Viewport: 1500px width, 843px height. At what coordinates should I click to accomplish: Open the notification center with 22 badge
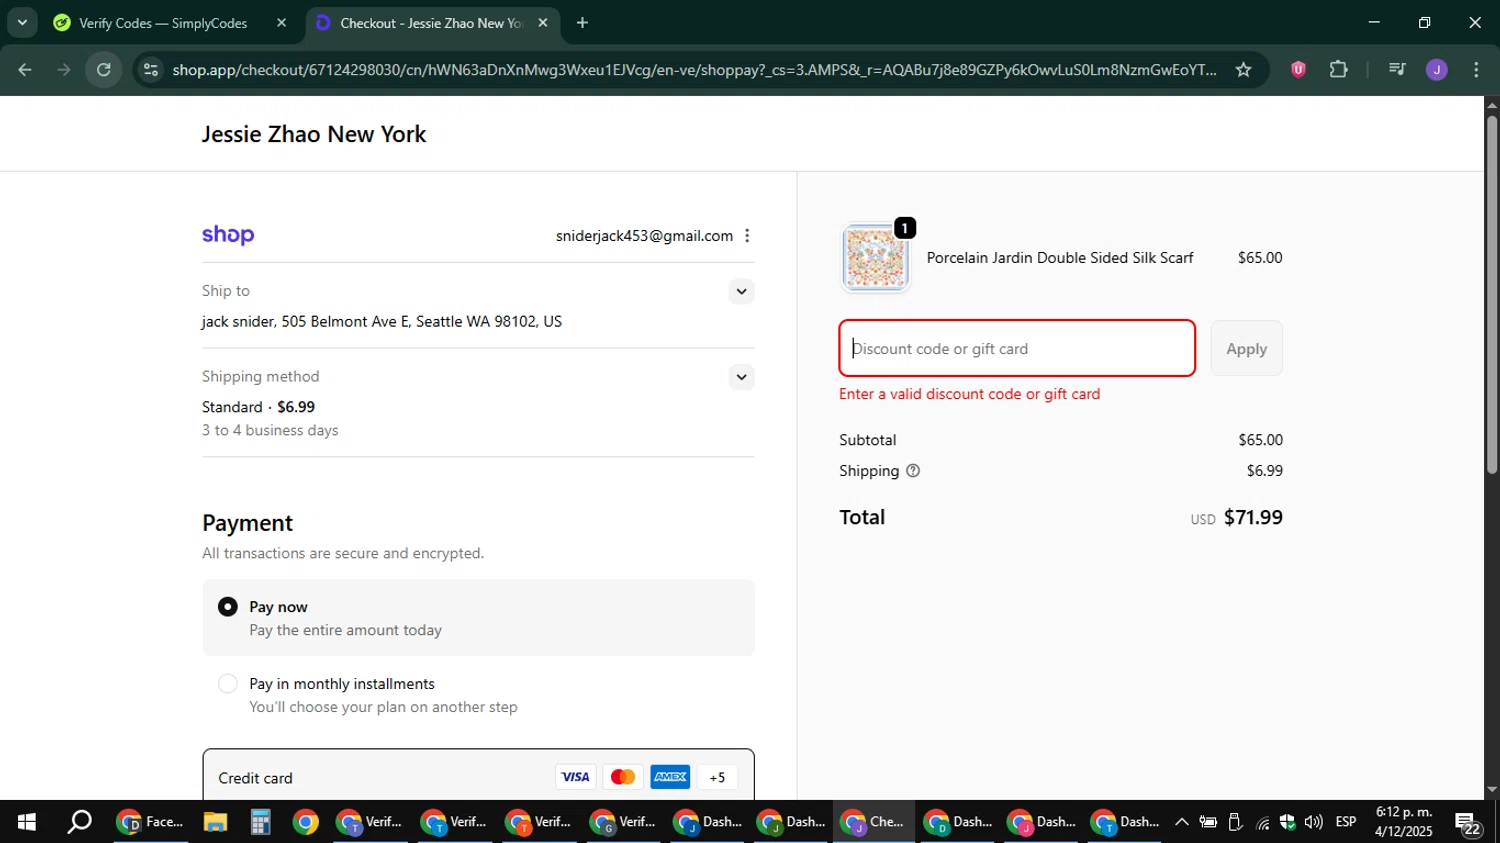pos(1468,822)
